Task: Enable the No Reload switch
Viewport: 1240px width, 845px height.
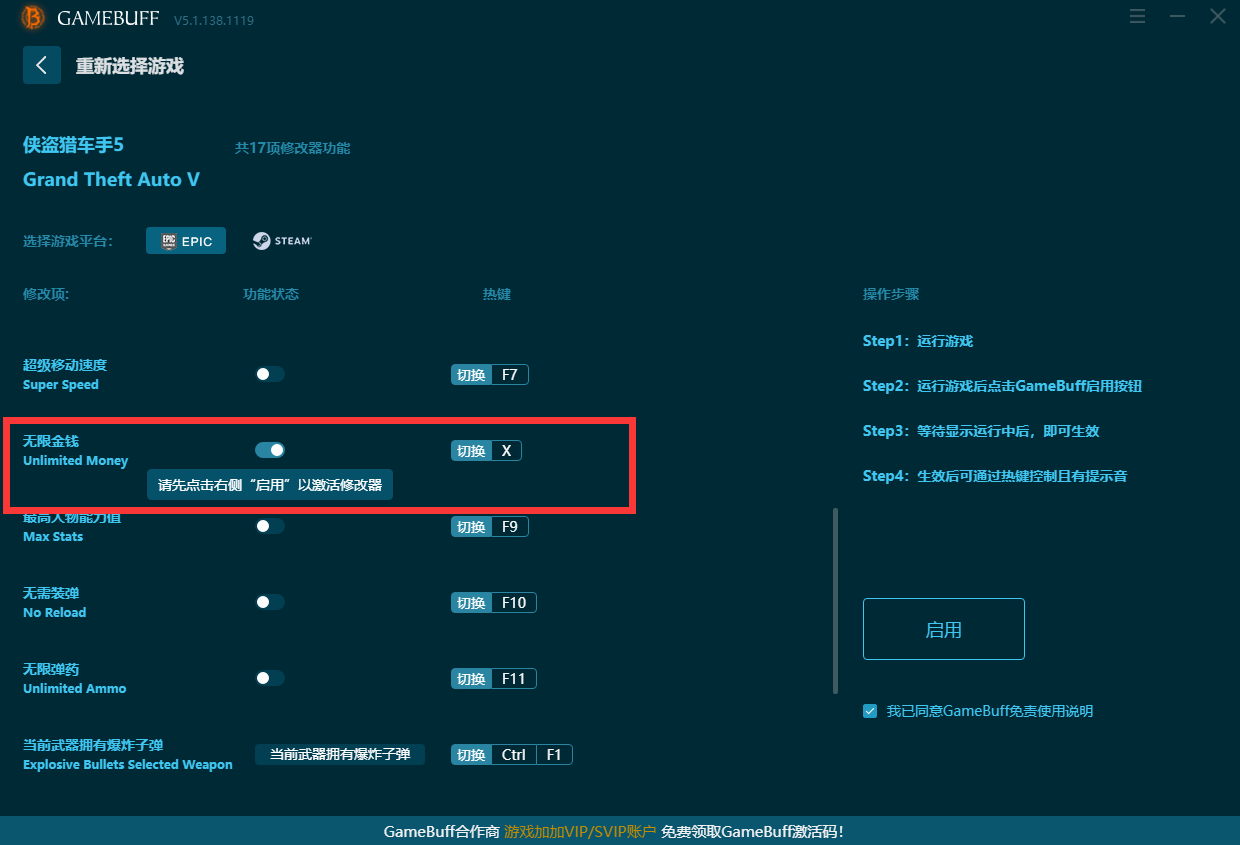Action: tap(270, 602)
